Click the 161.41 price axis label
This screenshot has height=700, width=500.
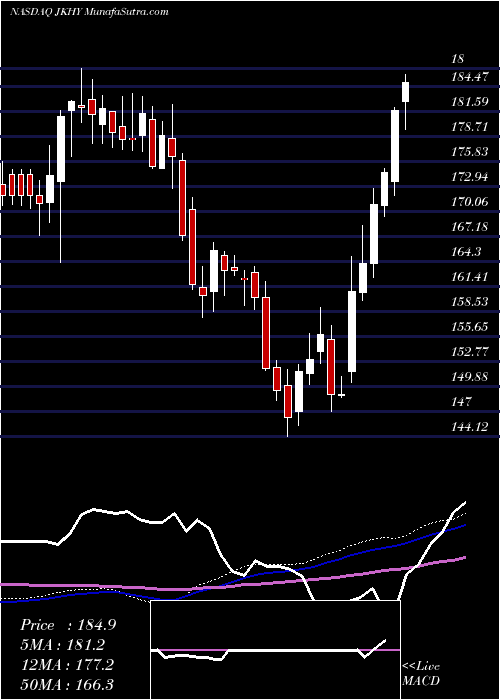coord(469,277)
